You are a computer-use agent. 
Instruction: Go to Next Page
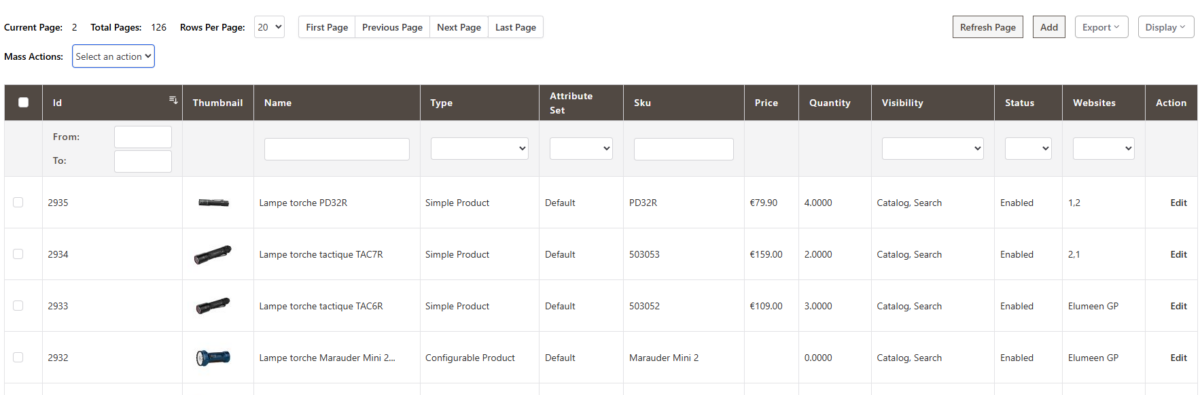pyautogui.click(x=460, y=27)
